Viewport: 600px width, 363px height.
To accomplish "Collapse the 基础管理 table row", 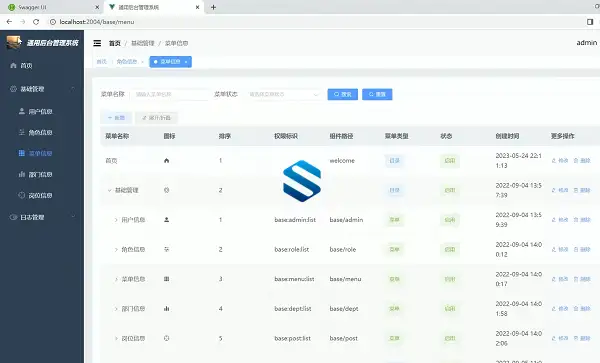I will point(109,190).
